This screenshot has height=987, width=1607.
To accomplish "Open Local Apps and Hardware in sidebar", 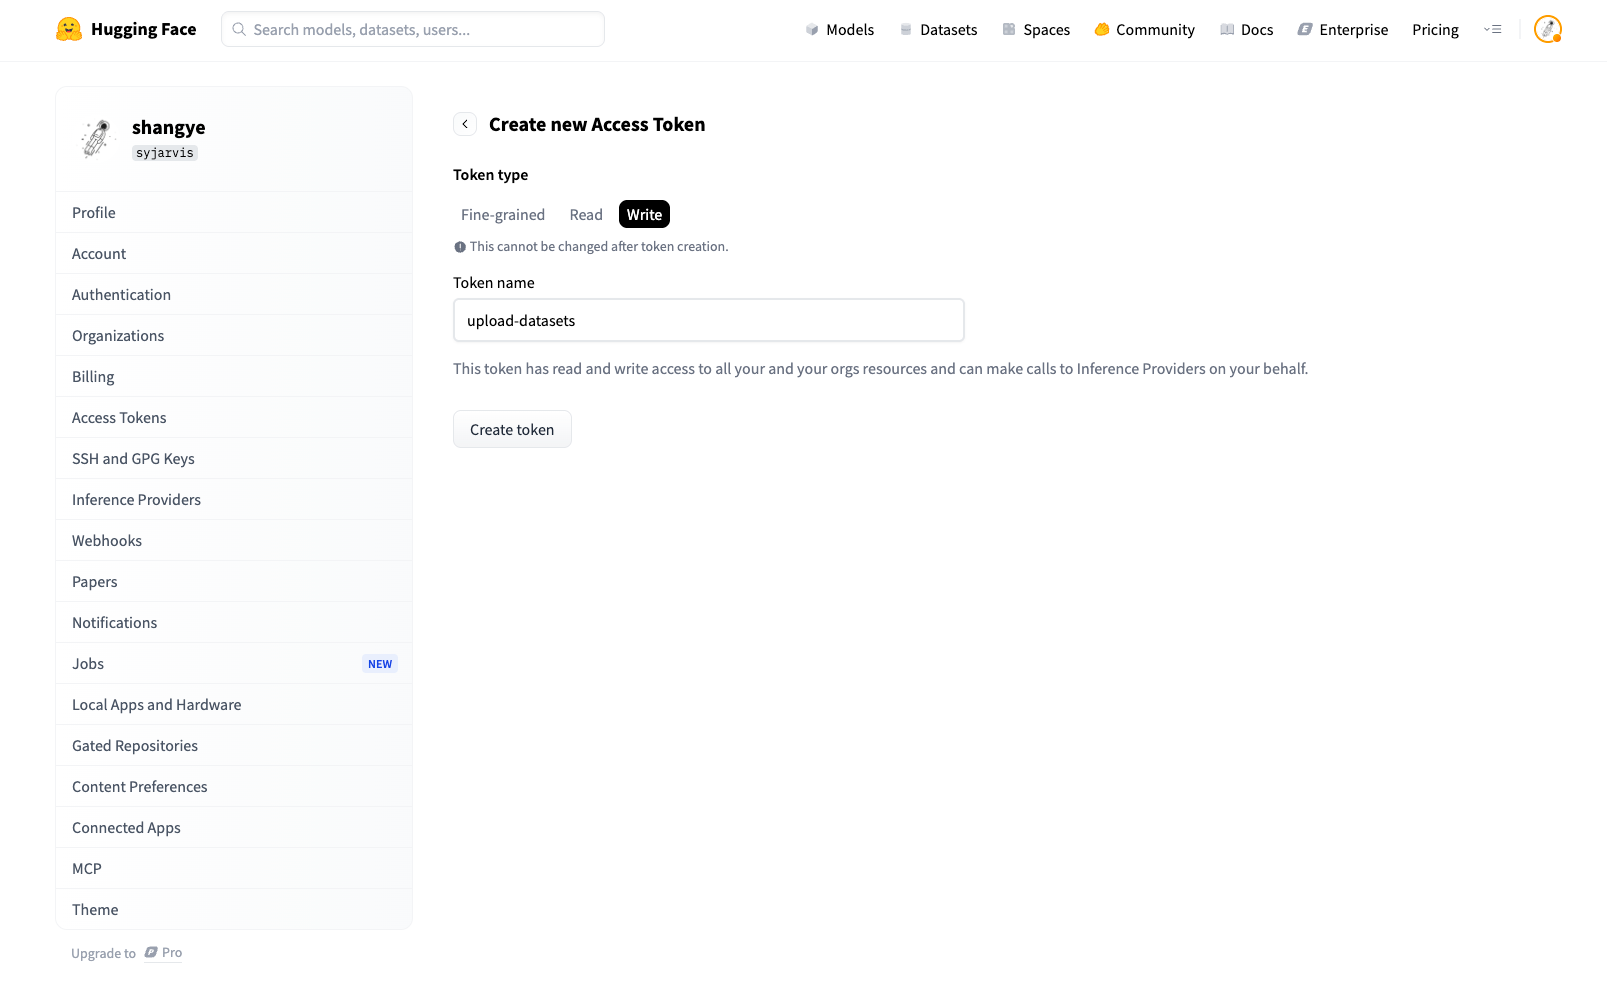I will coord(234,705).
